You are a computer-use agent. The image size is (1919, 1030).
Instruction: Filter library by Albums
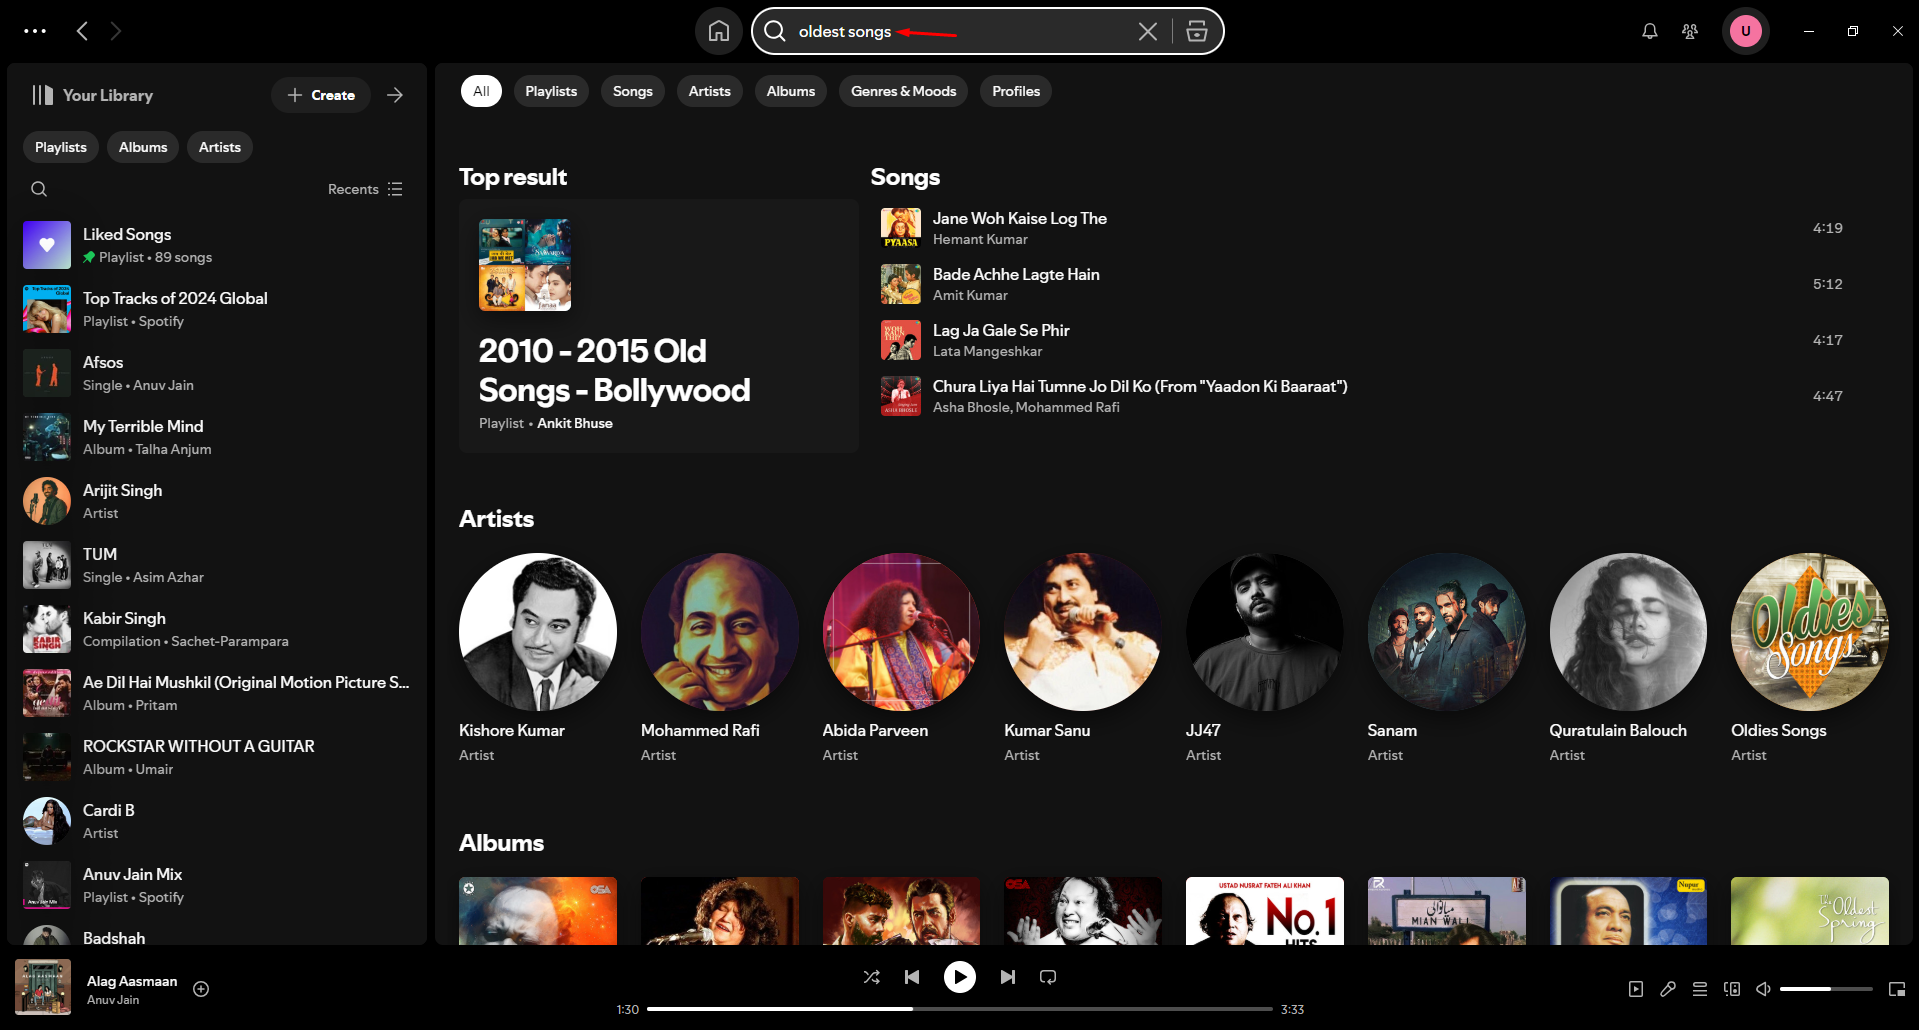(142, 147)
